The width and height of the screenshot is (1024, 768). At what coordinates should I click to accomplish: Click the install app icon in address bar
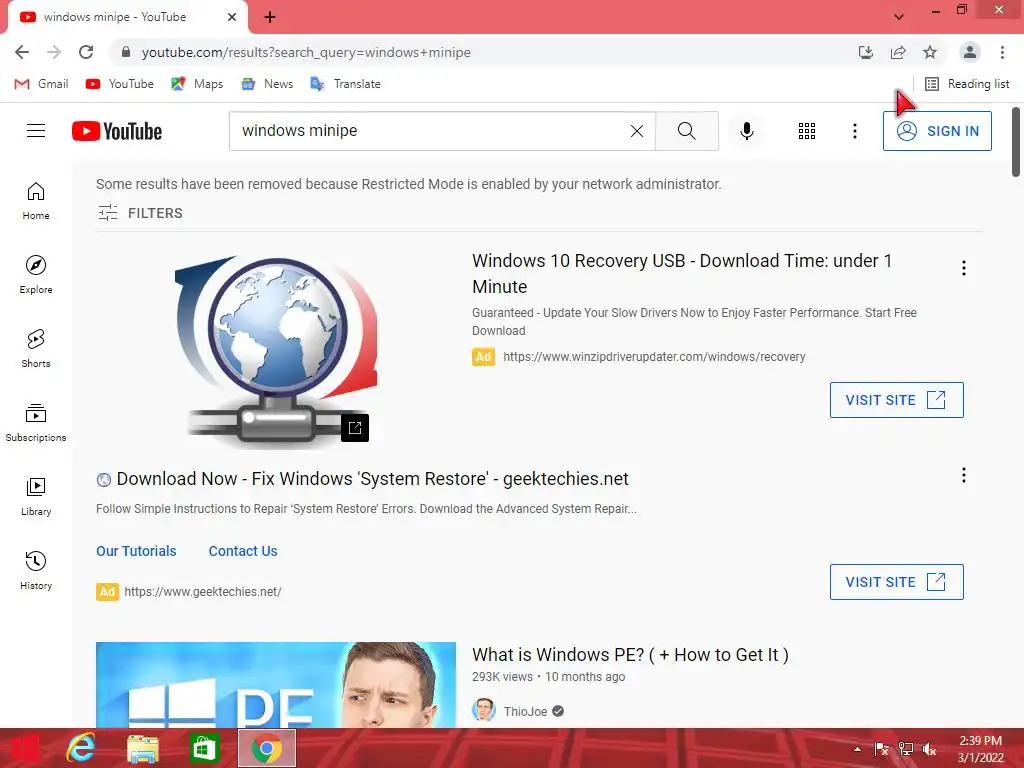click(x=865, y=52)
